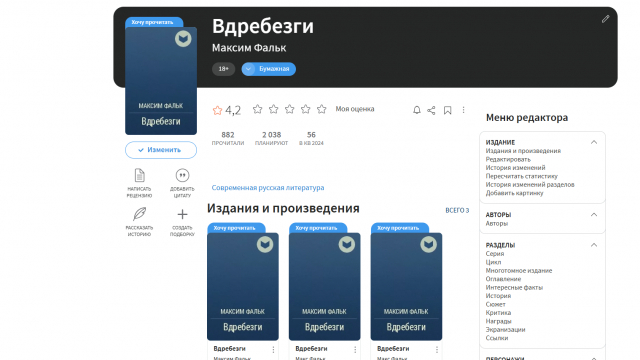
Task: Open История изменений разделов menu item
Action: [x=530, y=184]
